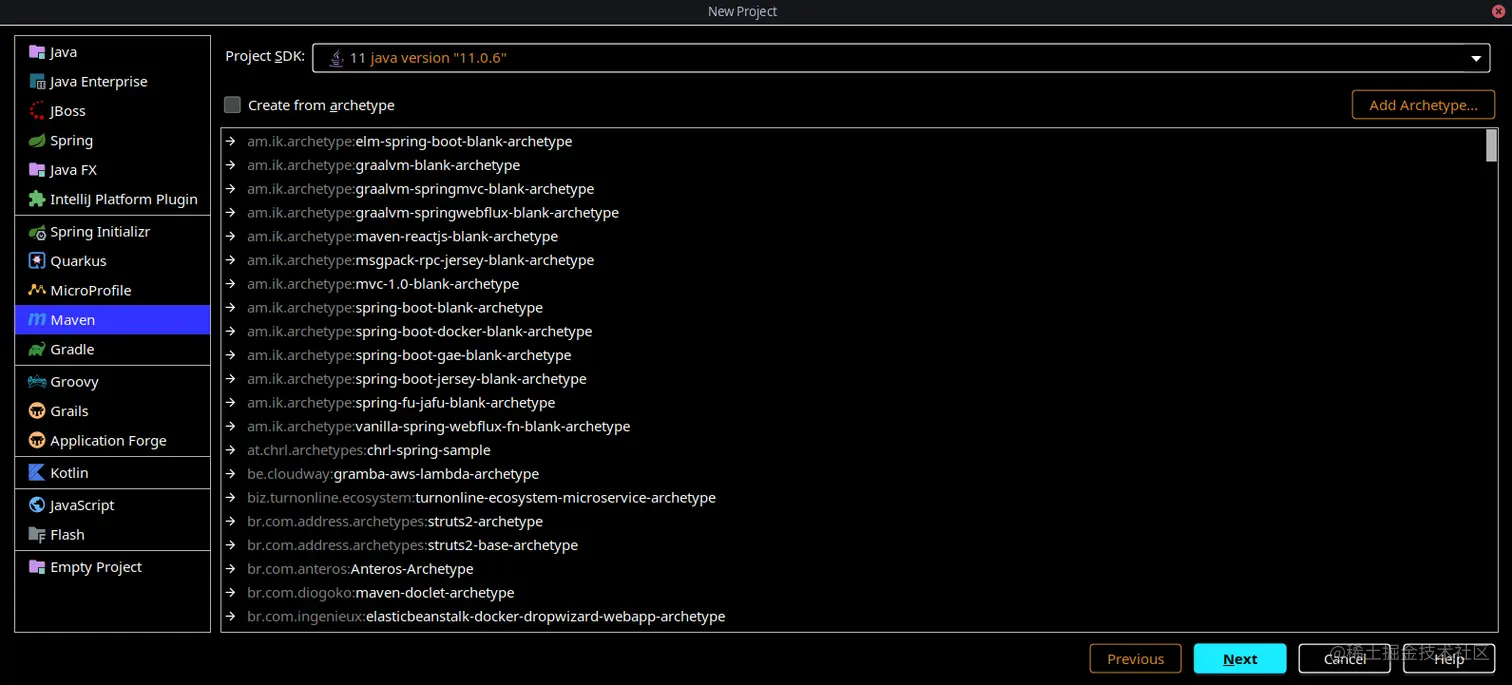Select spring-boot-blank-archetype row
Image resolution: width=1512 pixels, height=685 pixels.
coord(853,308)
